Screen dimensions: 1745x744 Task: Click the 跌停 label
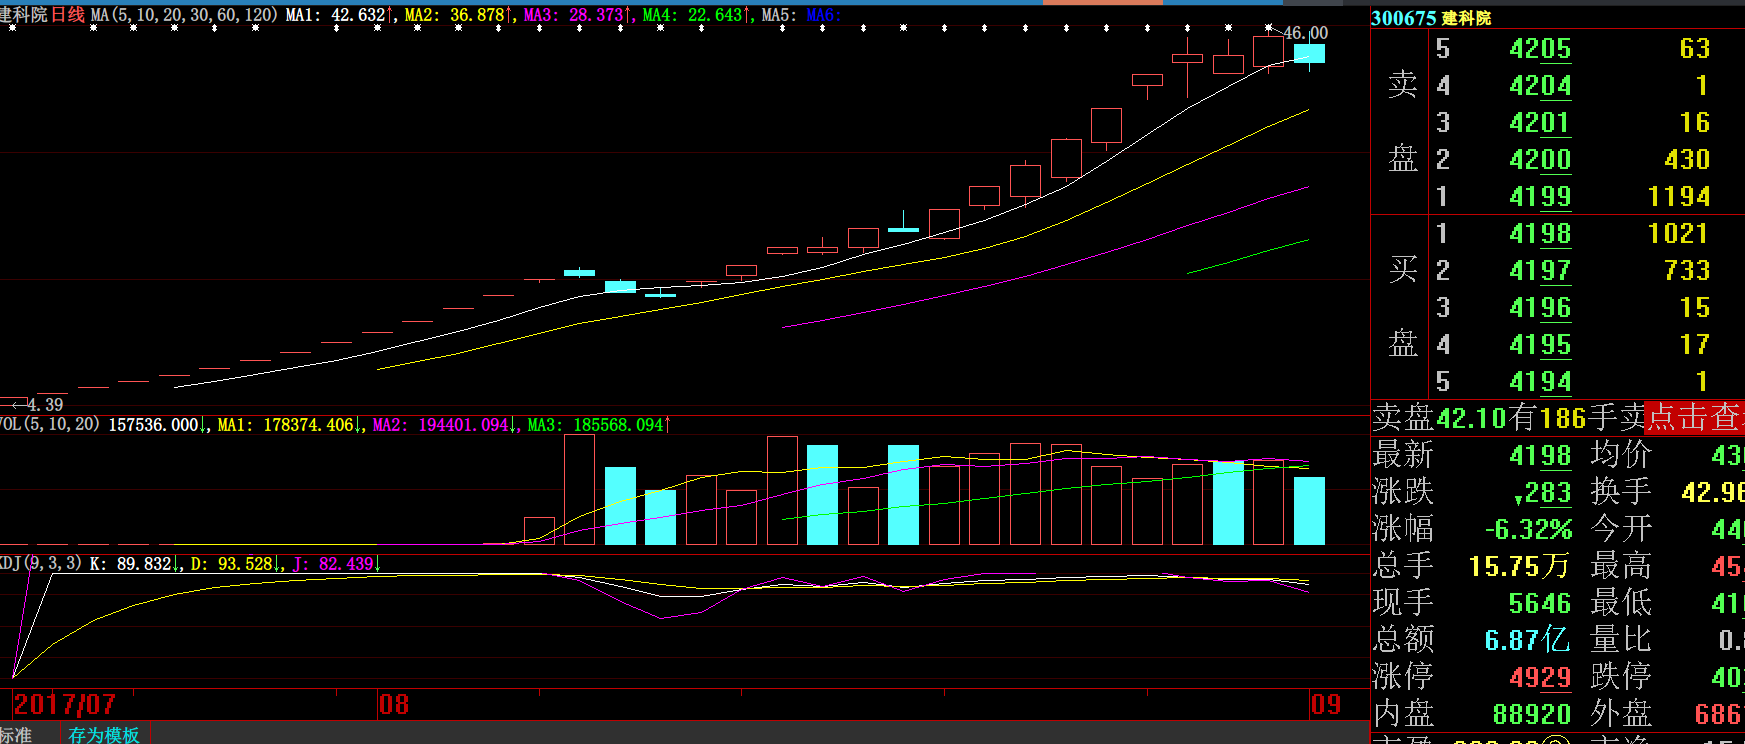tap(1621, 676)
